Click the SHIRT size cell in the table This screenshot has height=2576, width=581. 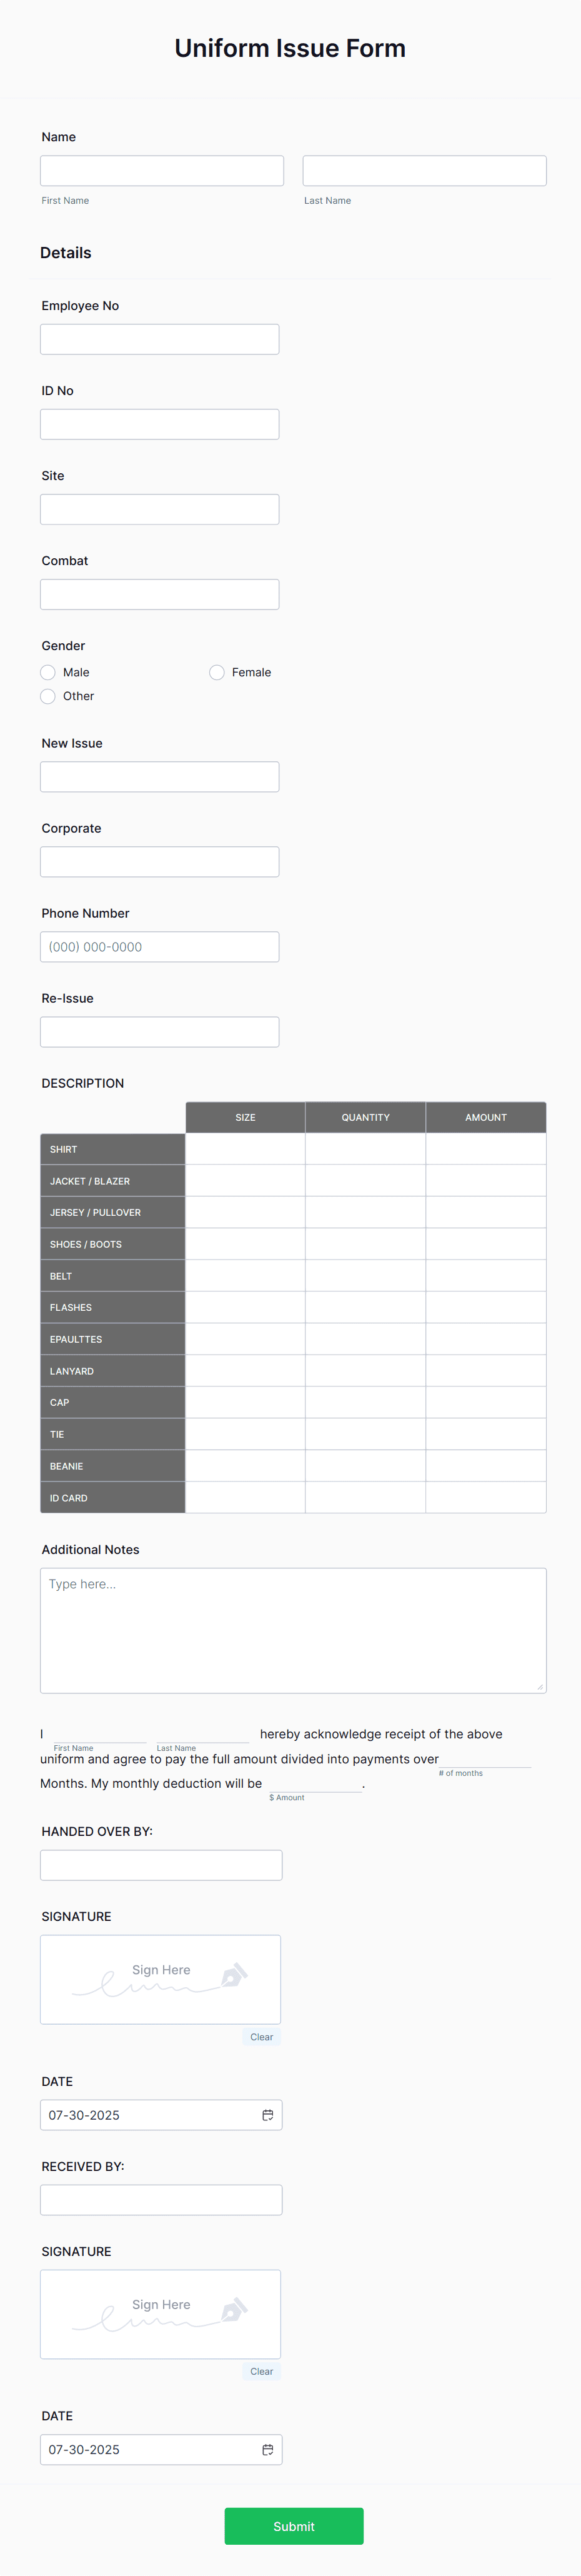point(244,1148)
